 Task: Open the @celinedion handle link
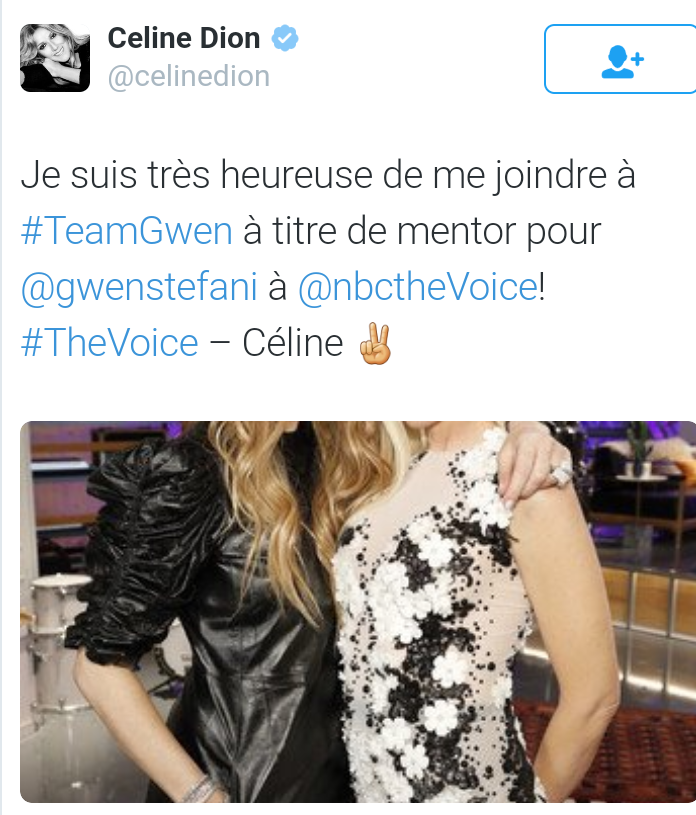189,76
